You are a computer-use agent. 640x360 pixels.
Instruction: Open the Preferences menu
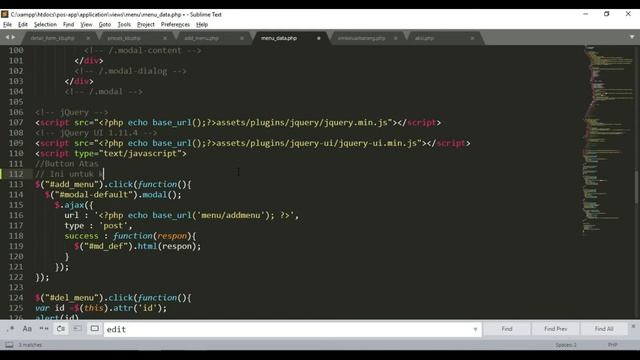[175, 24]
